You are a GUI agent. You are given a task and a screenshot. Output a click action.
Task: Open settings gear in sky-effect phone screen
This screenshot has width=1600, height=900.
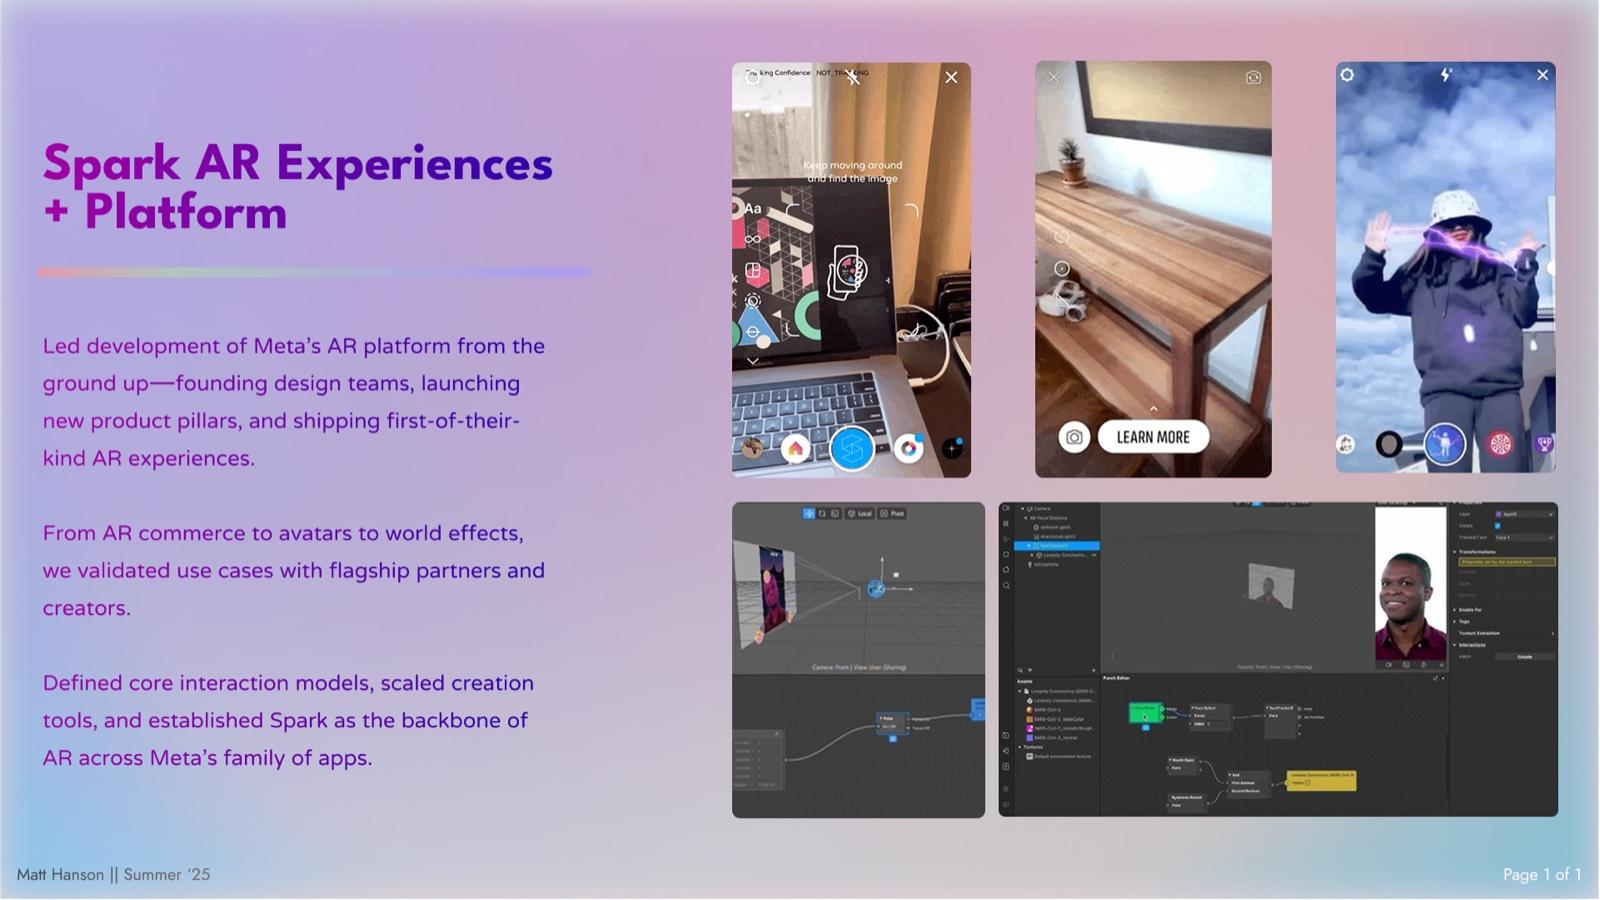[1348, 75]
